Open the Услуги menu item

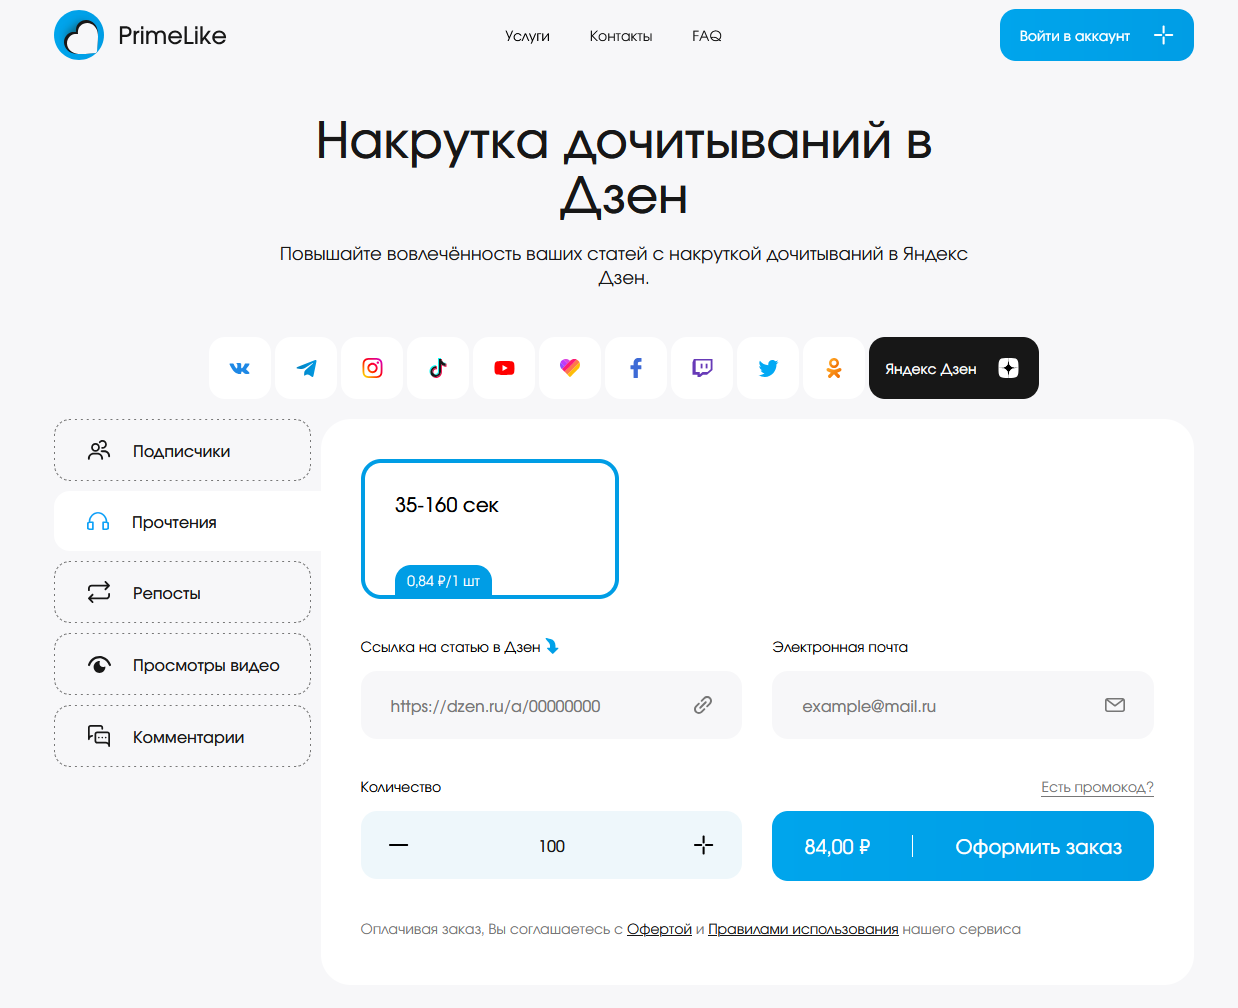pyautogui.click(x=527, y=36)
